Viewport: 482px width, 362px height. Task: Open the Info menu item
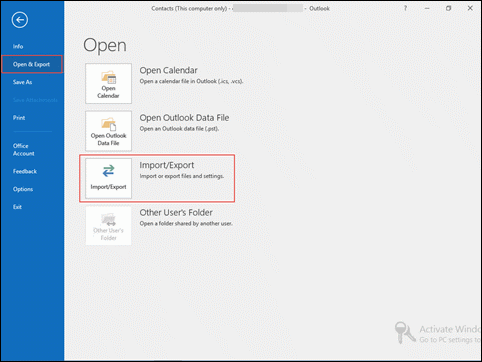point(18,46)
